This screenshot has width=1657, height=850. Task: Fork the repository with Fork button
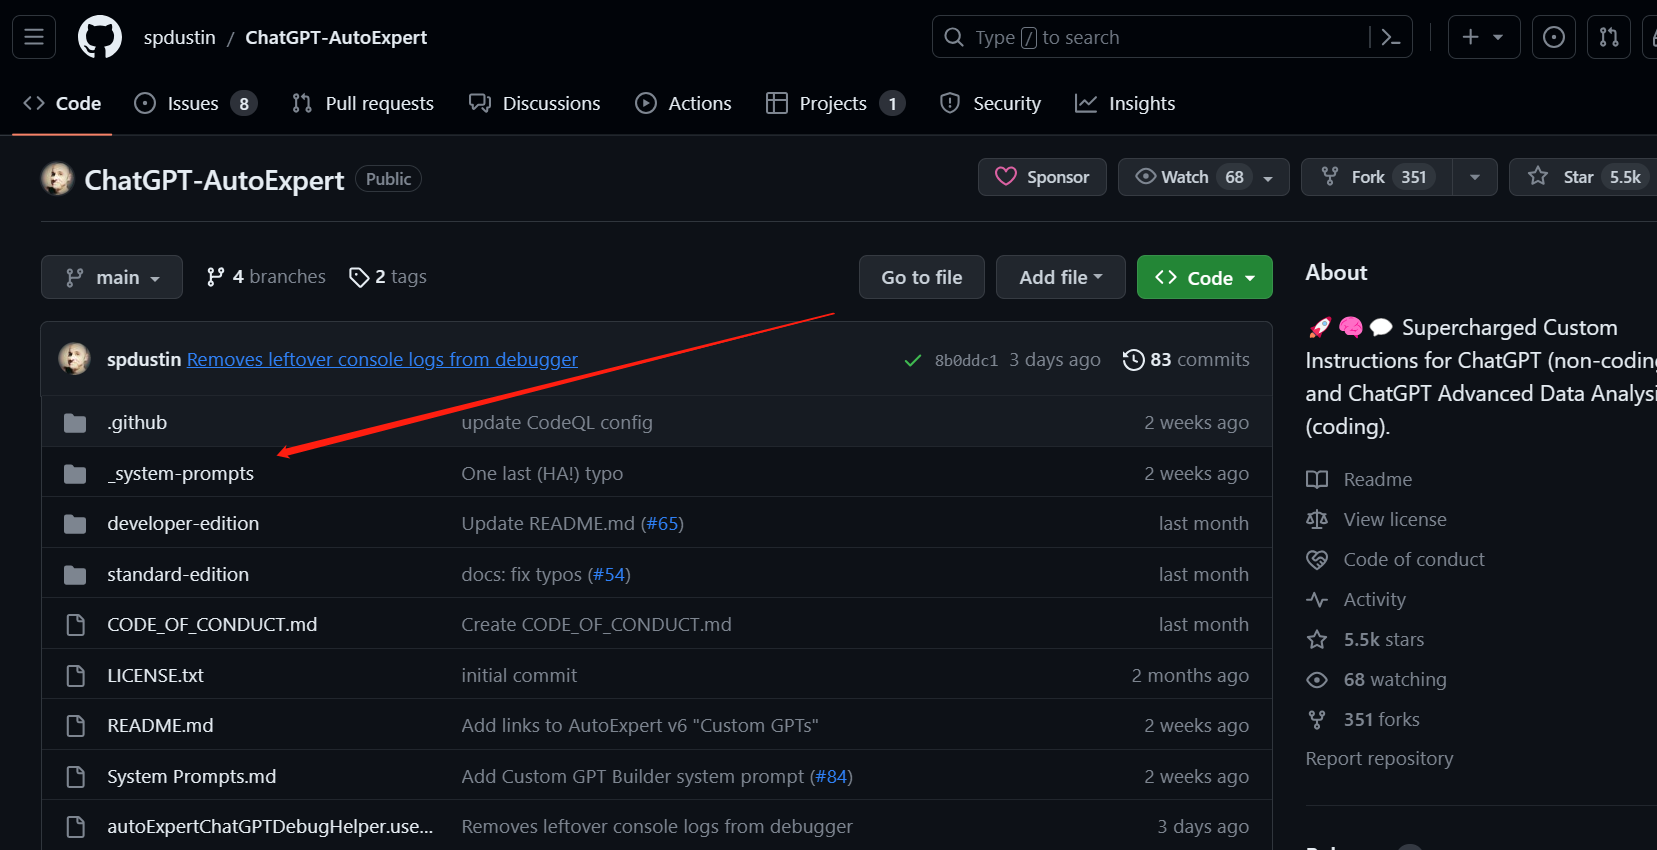click(x=1376, y=177)
